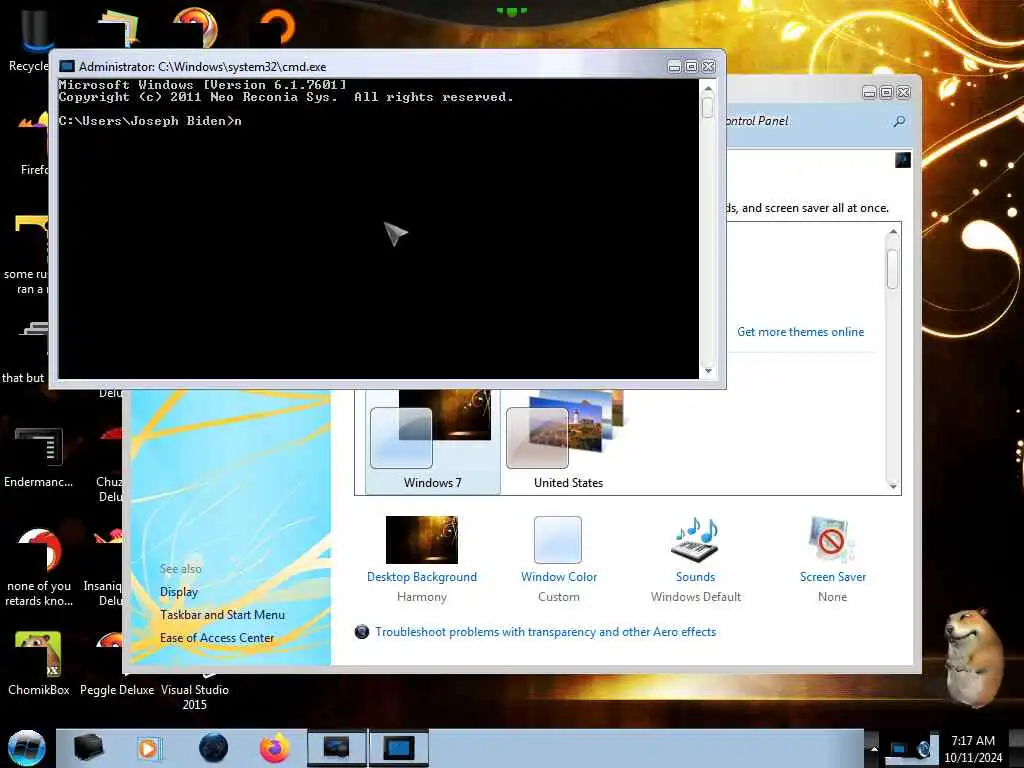Open the Windows Start orb

pyautogui.click(x=27, y=748)
